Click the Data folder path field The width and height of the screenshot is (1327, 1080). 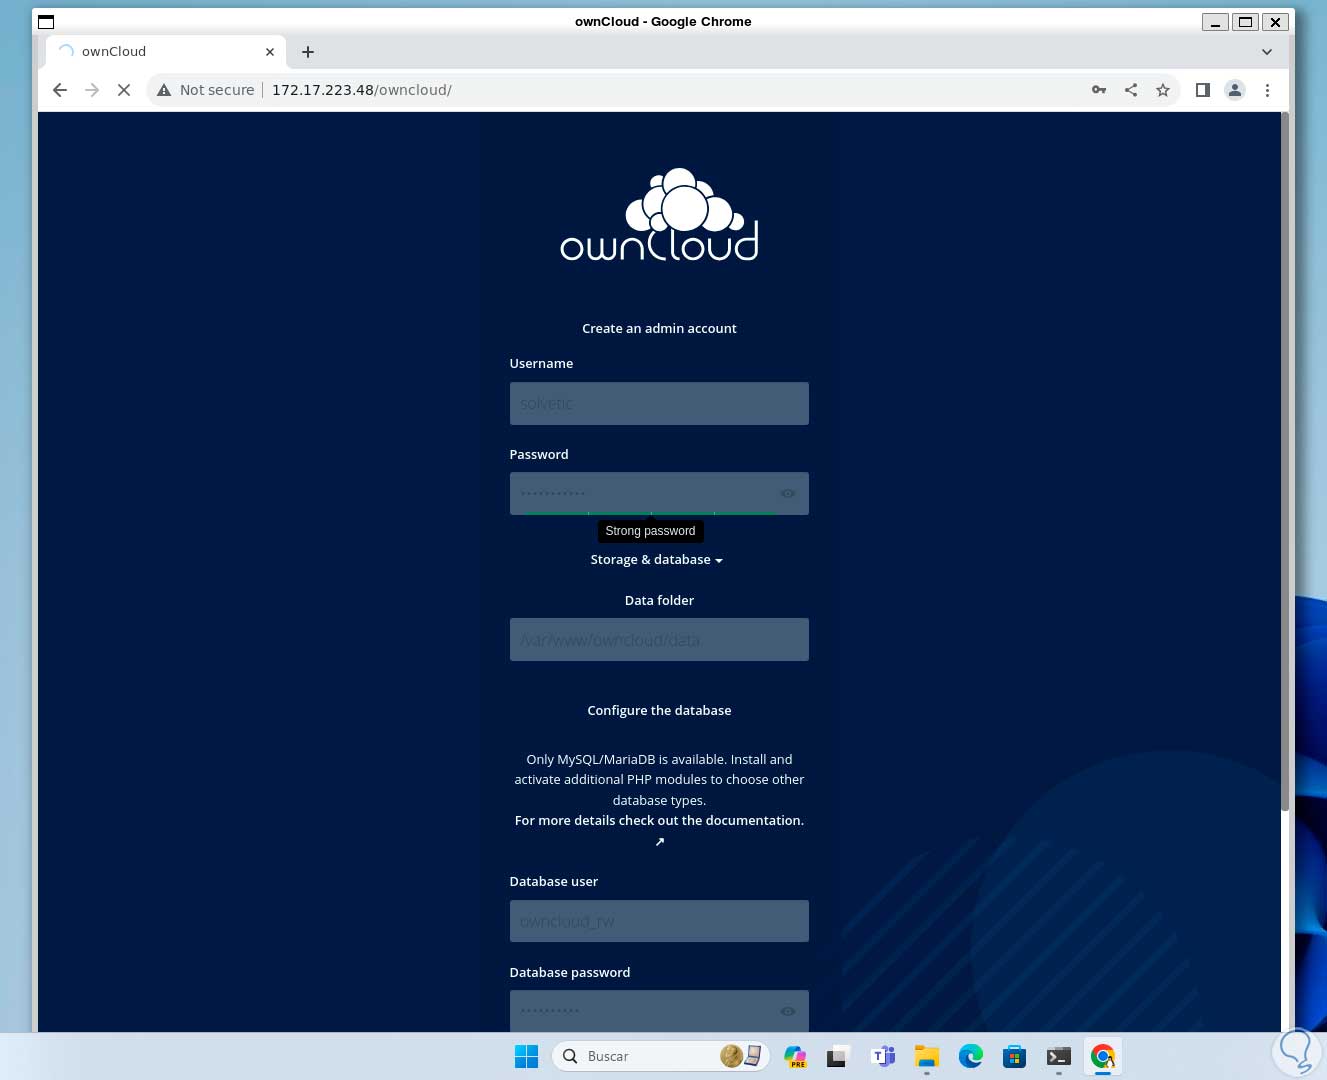tap(659, 640)
